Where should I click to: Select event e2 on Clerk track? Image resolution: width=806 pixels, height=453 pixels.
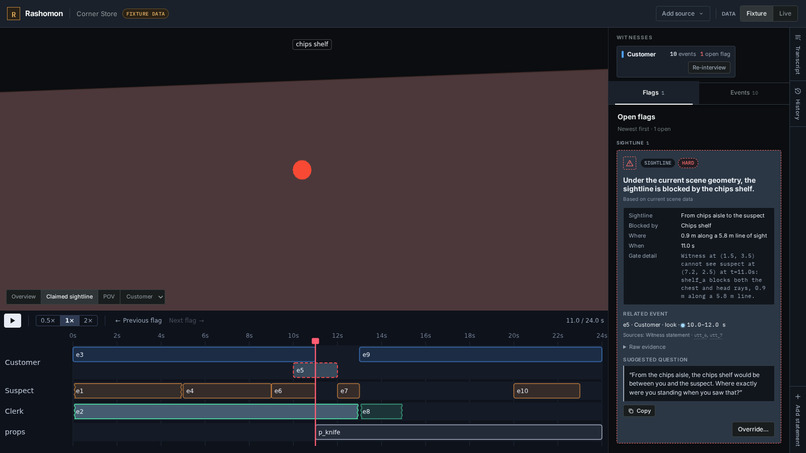216,411
